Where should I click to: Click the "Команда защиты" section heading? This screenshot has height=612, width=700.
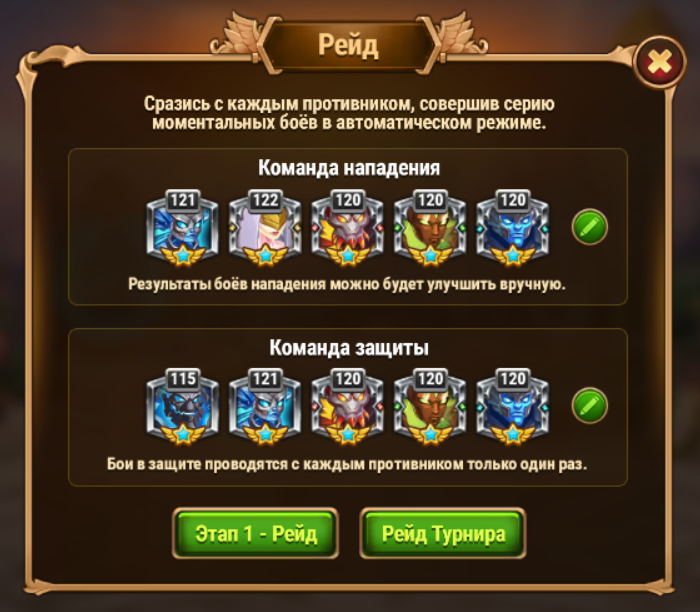[x=349, y=347]
